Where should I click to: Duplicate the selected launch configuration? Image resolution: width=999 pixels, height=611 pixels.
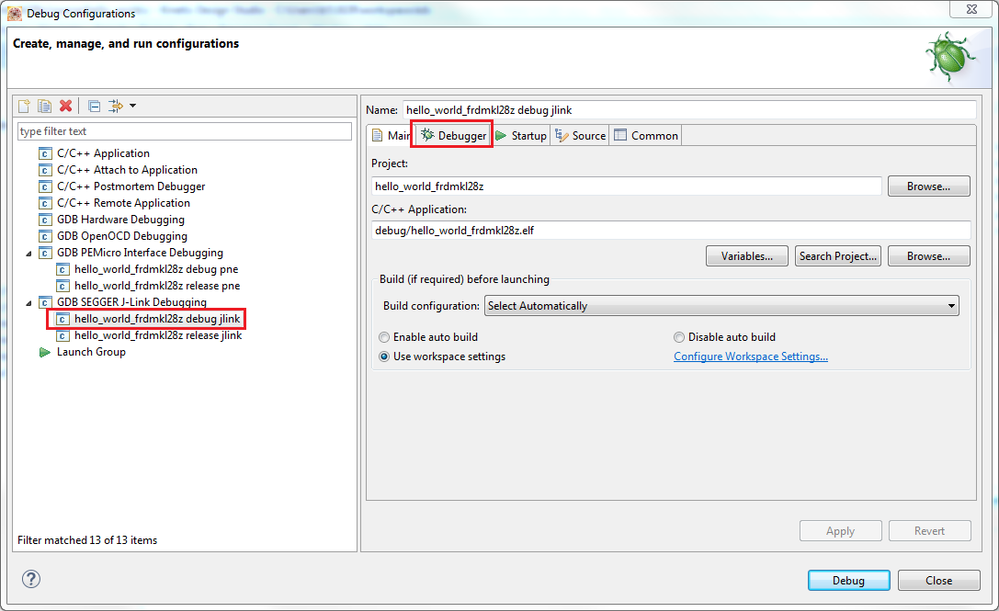point(45,106)
